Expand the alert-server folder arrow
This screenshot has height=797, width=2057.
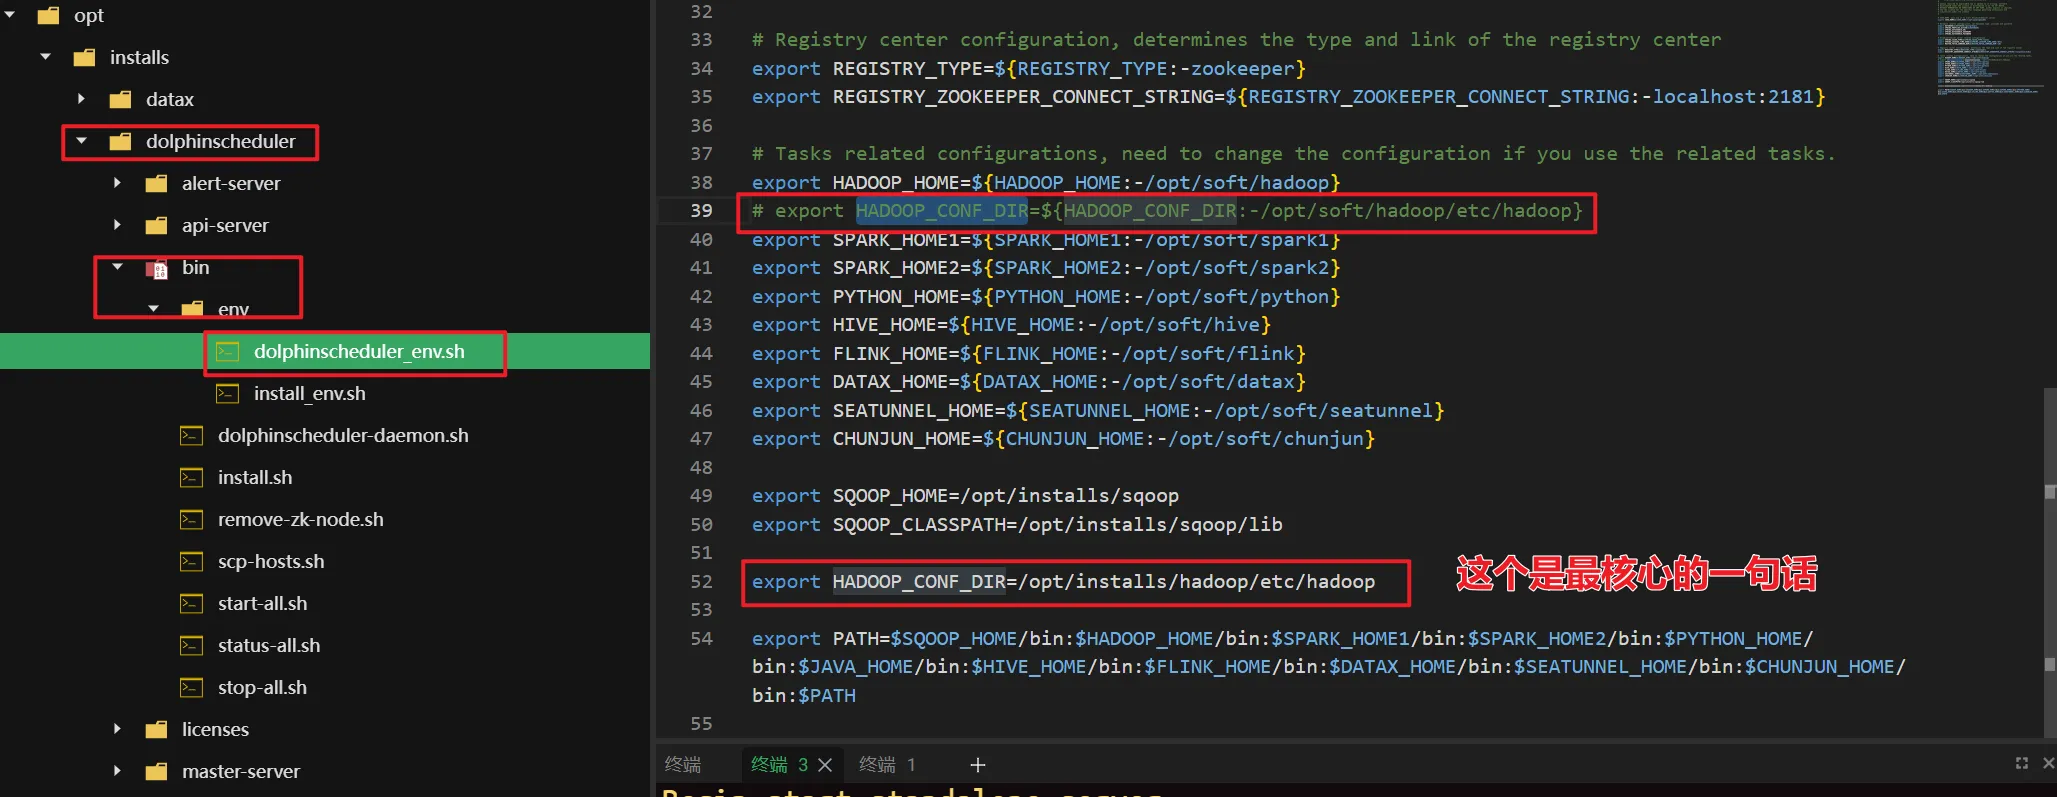tap(118, 183)
